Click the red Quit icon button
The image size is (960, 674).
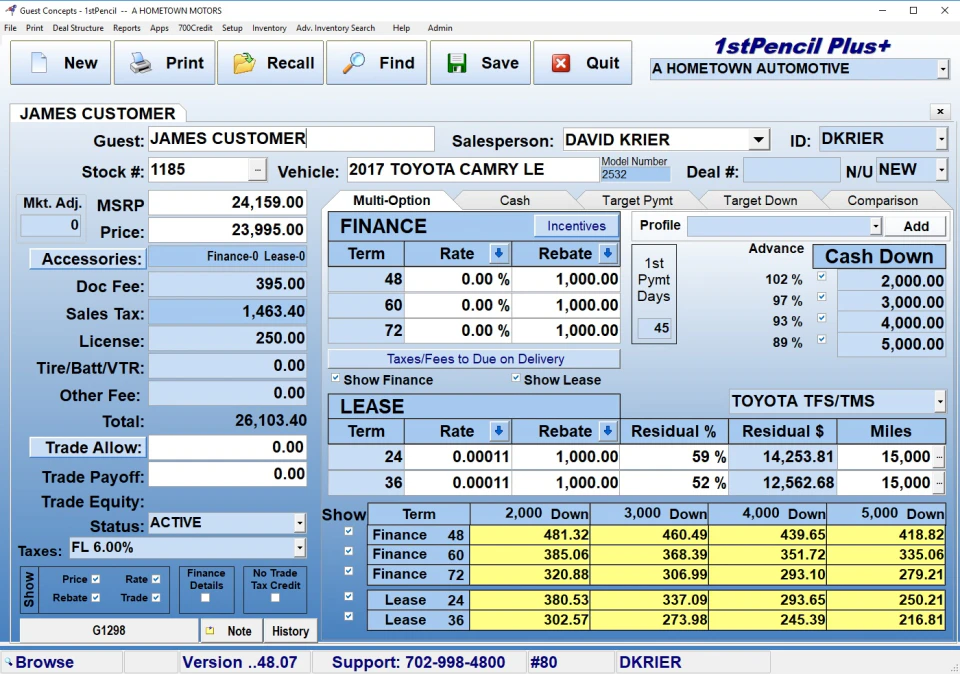coord(583,63)
